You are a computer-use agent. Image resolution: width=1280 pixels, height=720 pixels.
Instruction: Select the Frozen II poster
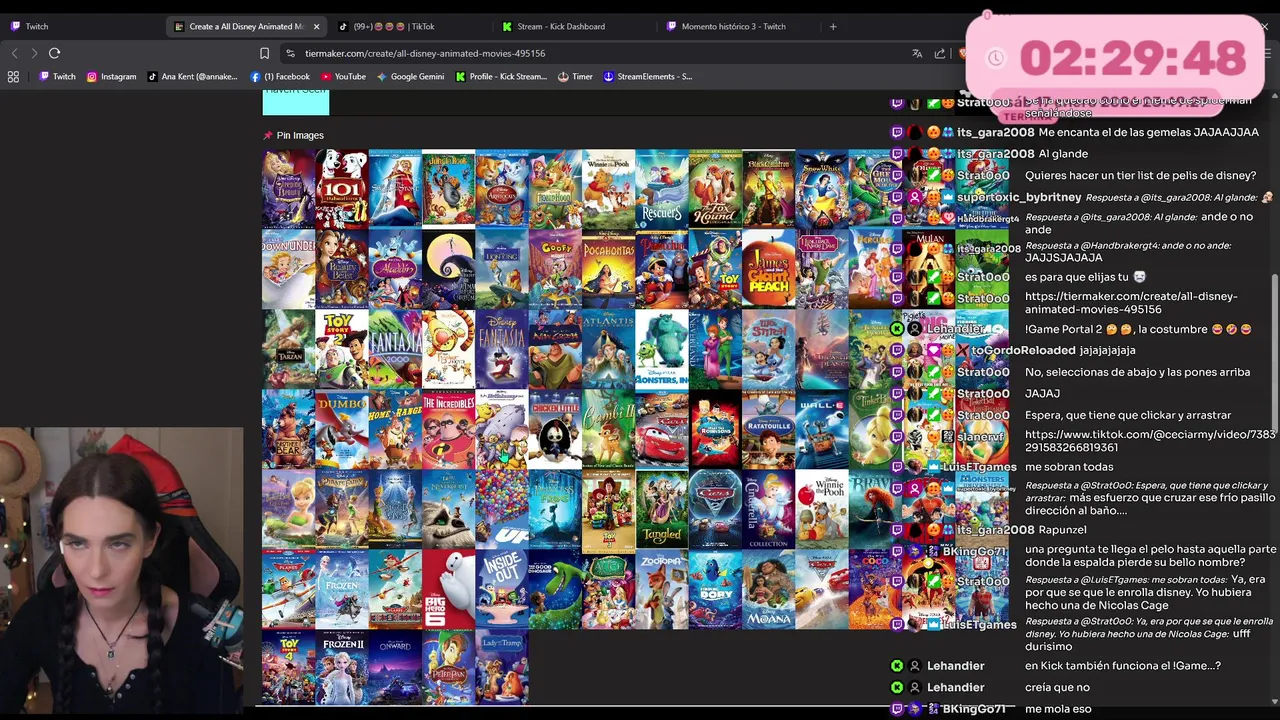click(342, 668)
